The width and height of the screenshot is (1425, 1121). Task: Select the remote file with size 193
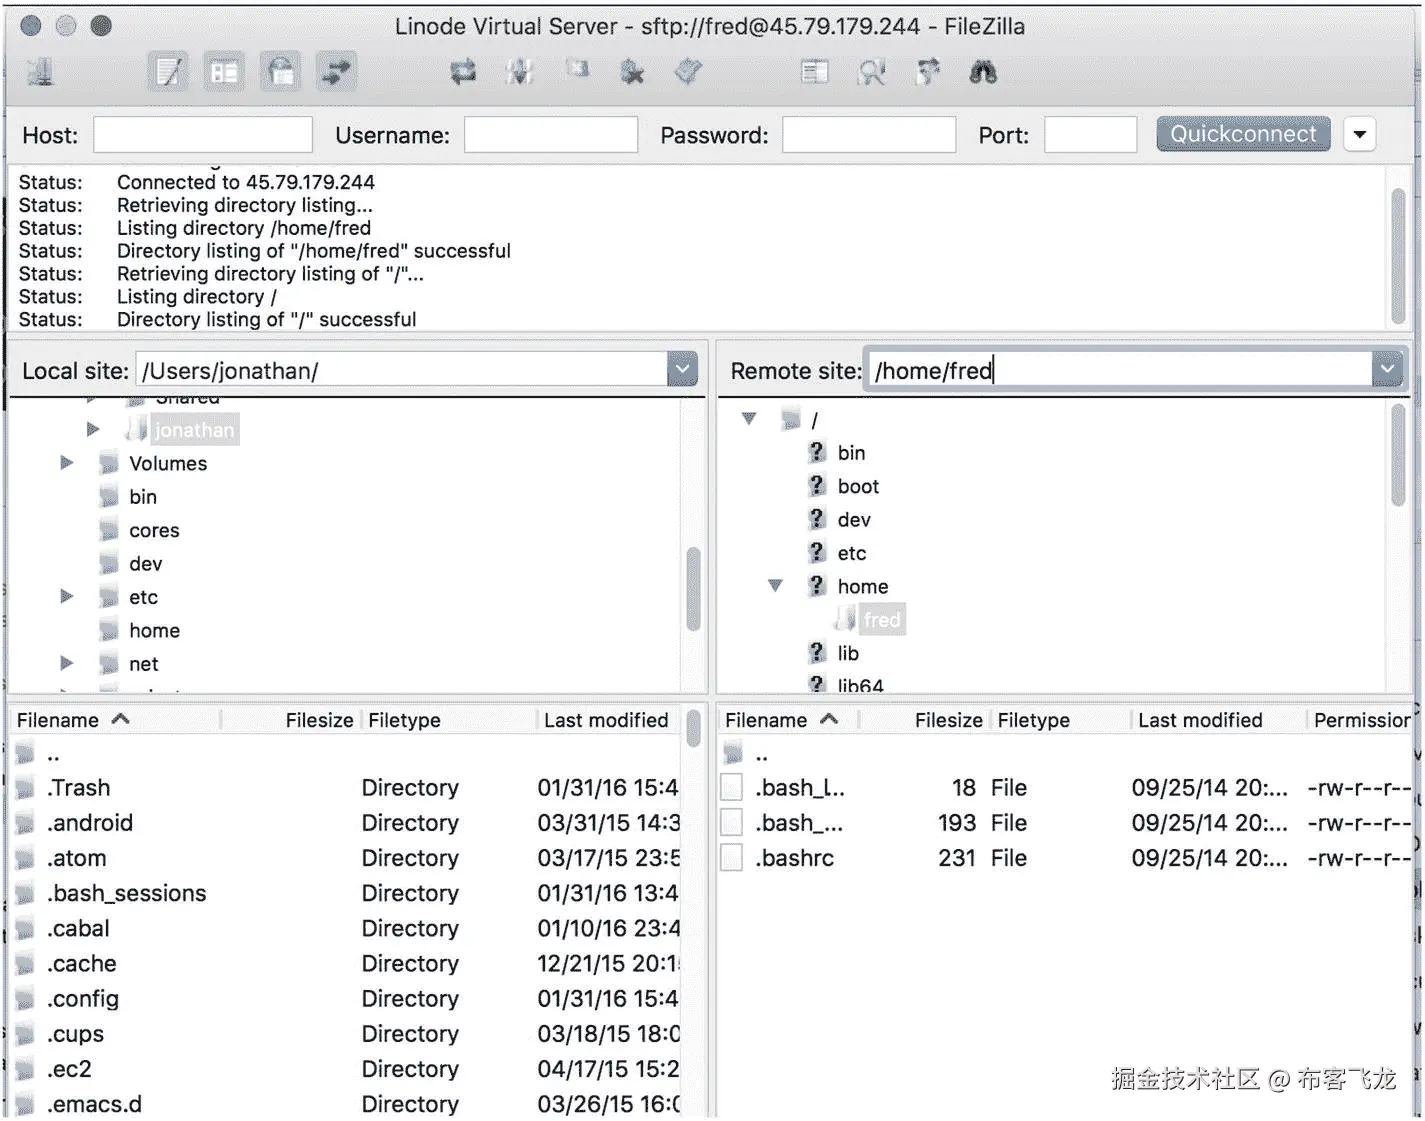[1065, 823]
